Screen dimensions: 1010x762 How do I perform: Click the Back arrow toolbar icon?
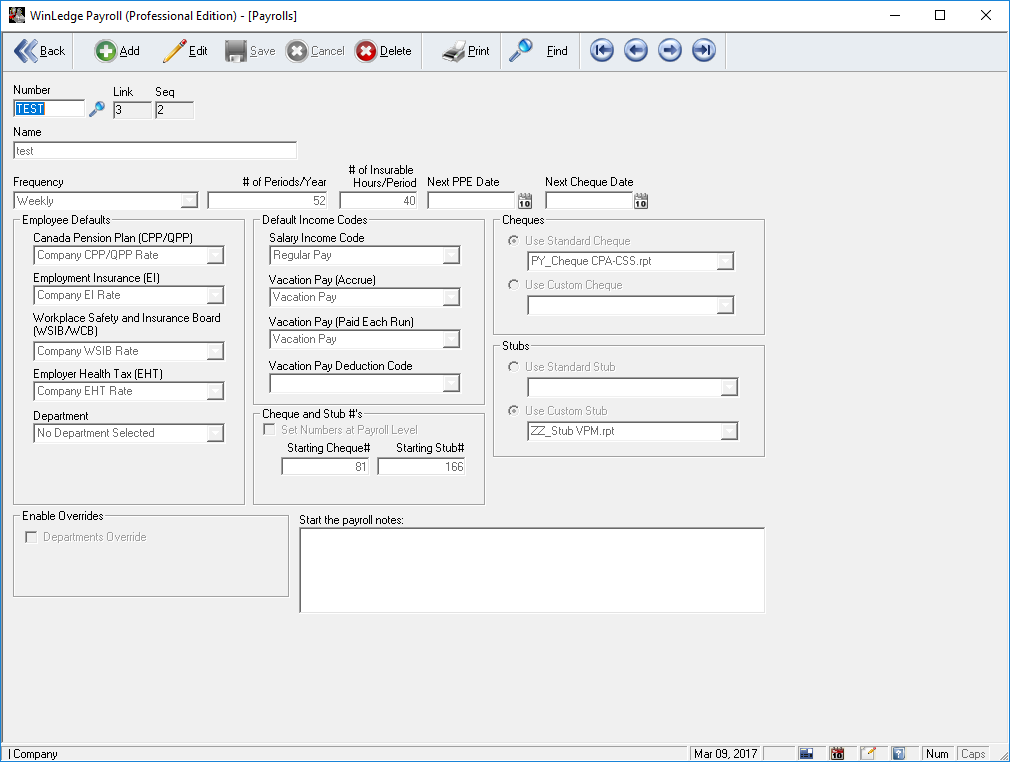pyautogui.click(x=26, y=51)
